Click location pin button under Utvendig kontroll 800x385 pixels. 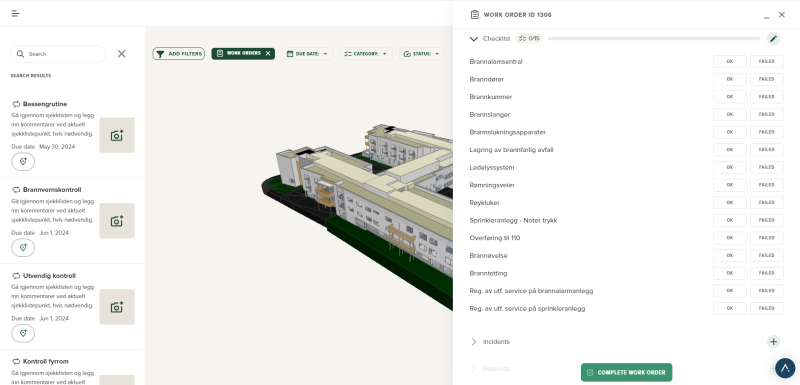click(23, 333)
